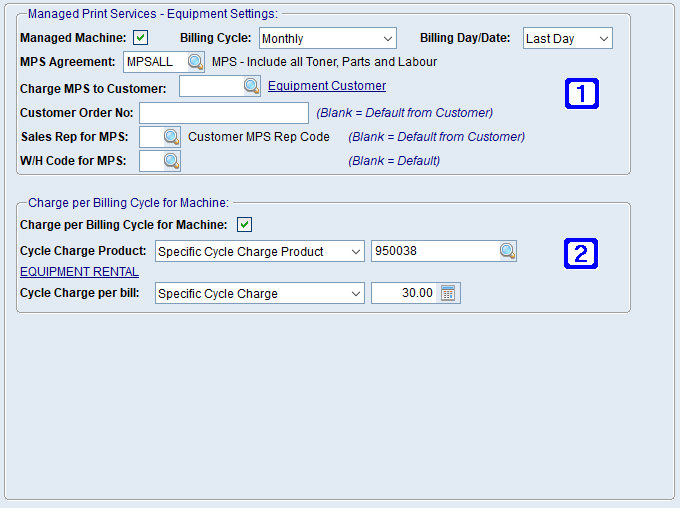The width and height of the screenshot is (680, 508).
Task: Click the Customer Order No field
Action: point(224,113)
